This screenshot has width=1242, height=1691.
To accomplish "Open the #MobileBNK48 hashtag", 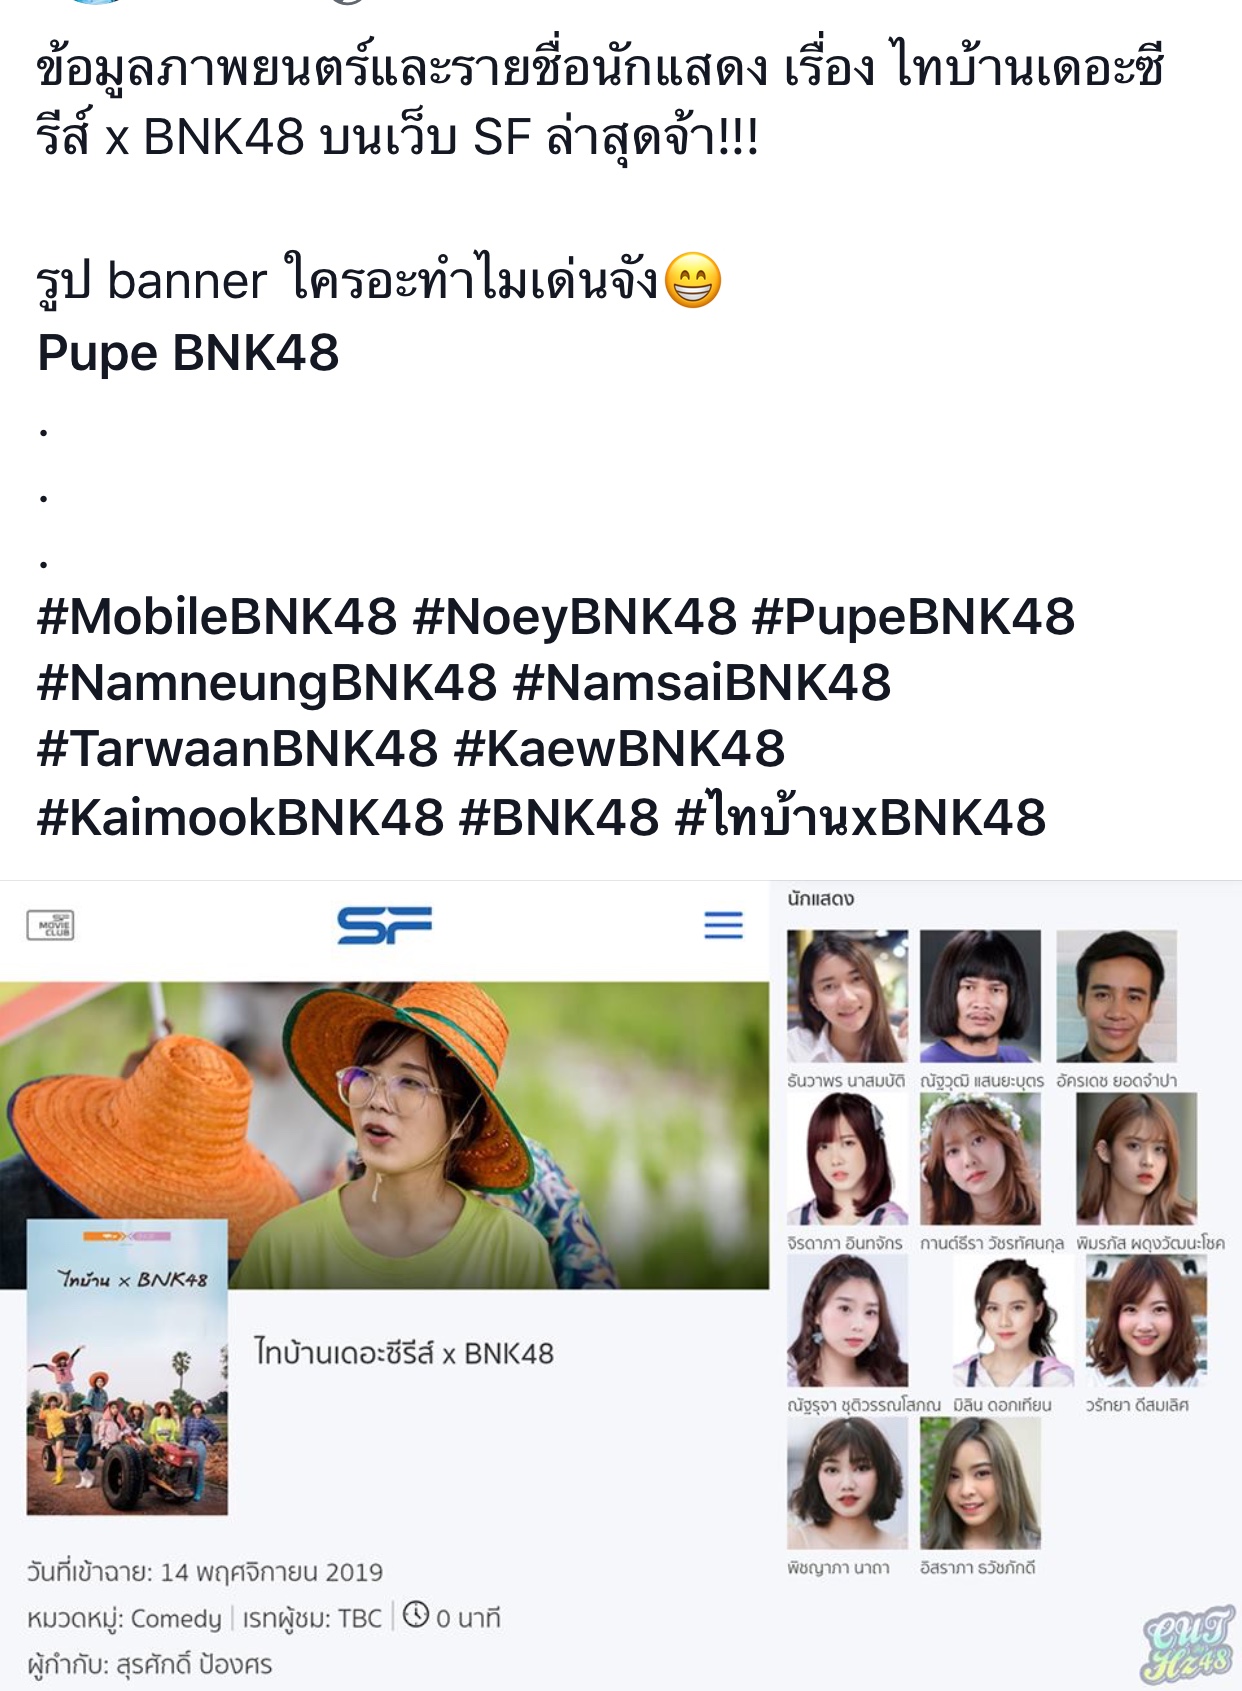I will pos(217,616).
